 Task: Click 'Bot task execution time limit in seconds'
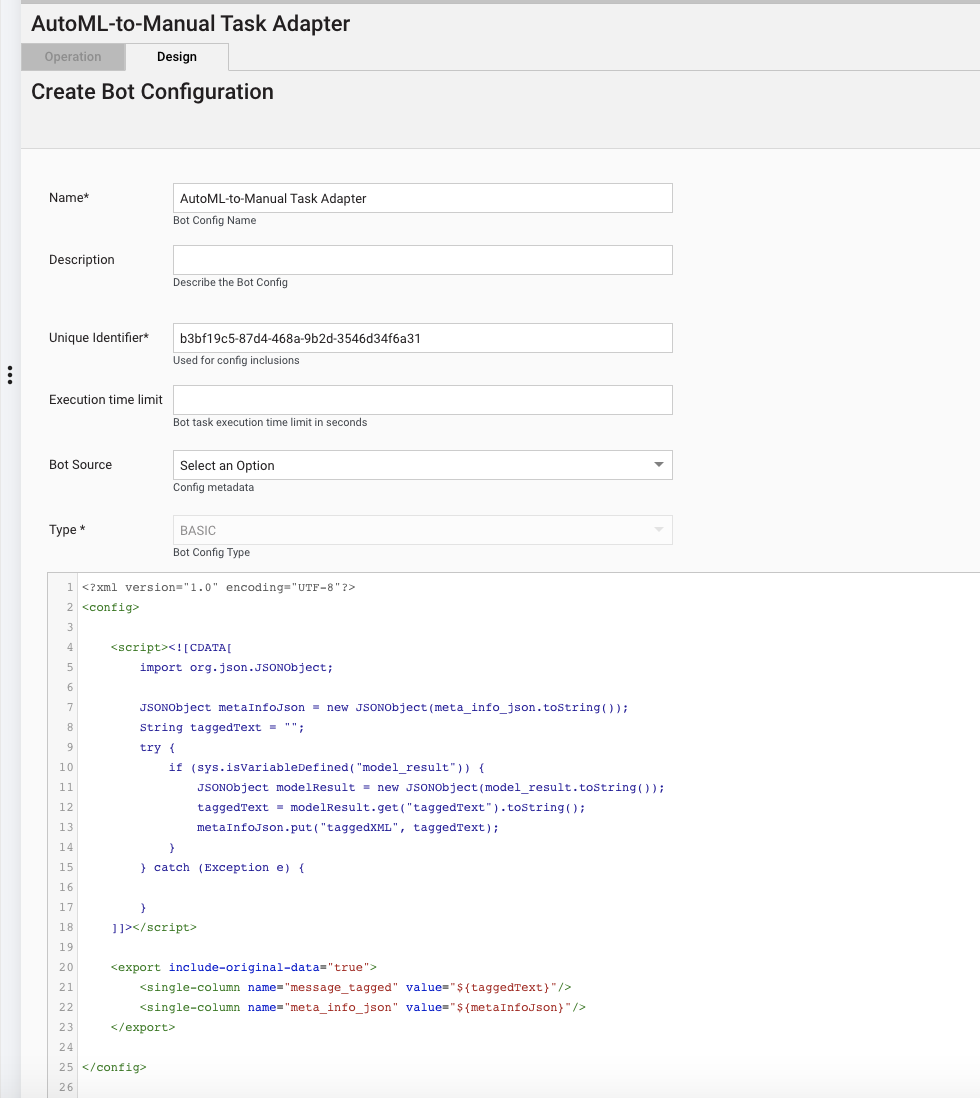click(x=270, y=422)
